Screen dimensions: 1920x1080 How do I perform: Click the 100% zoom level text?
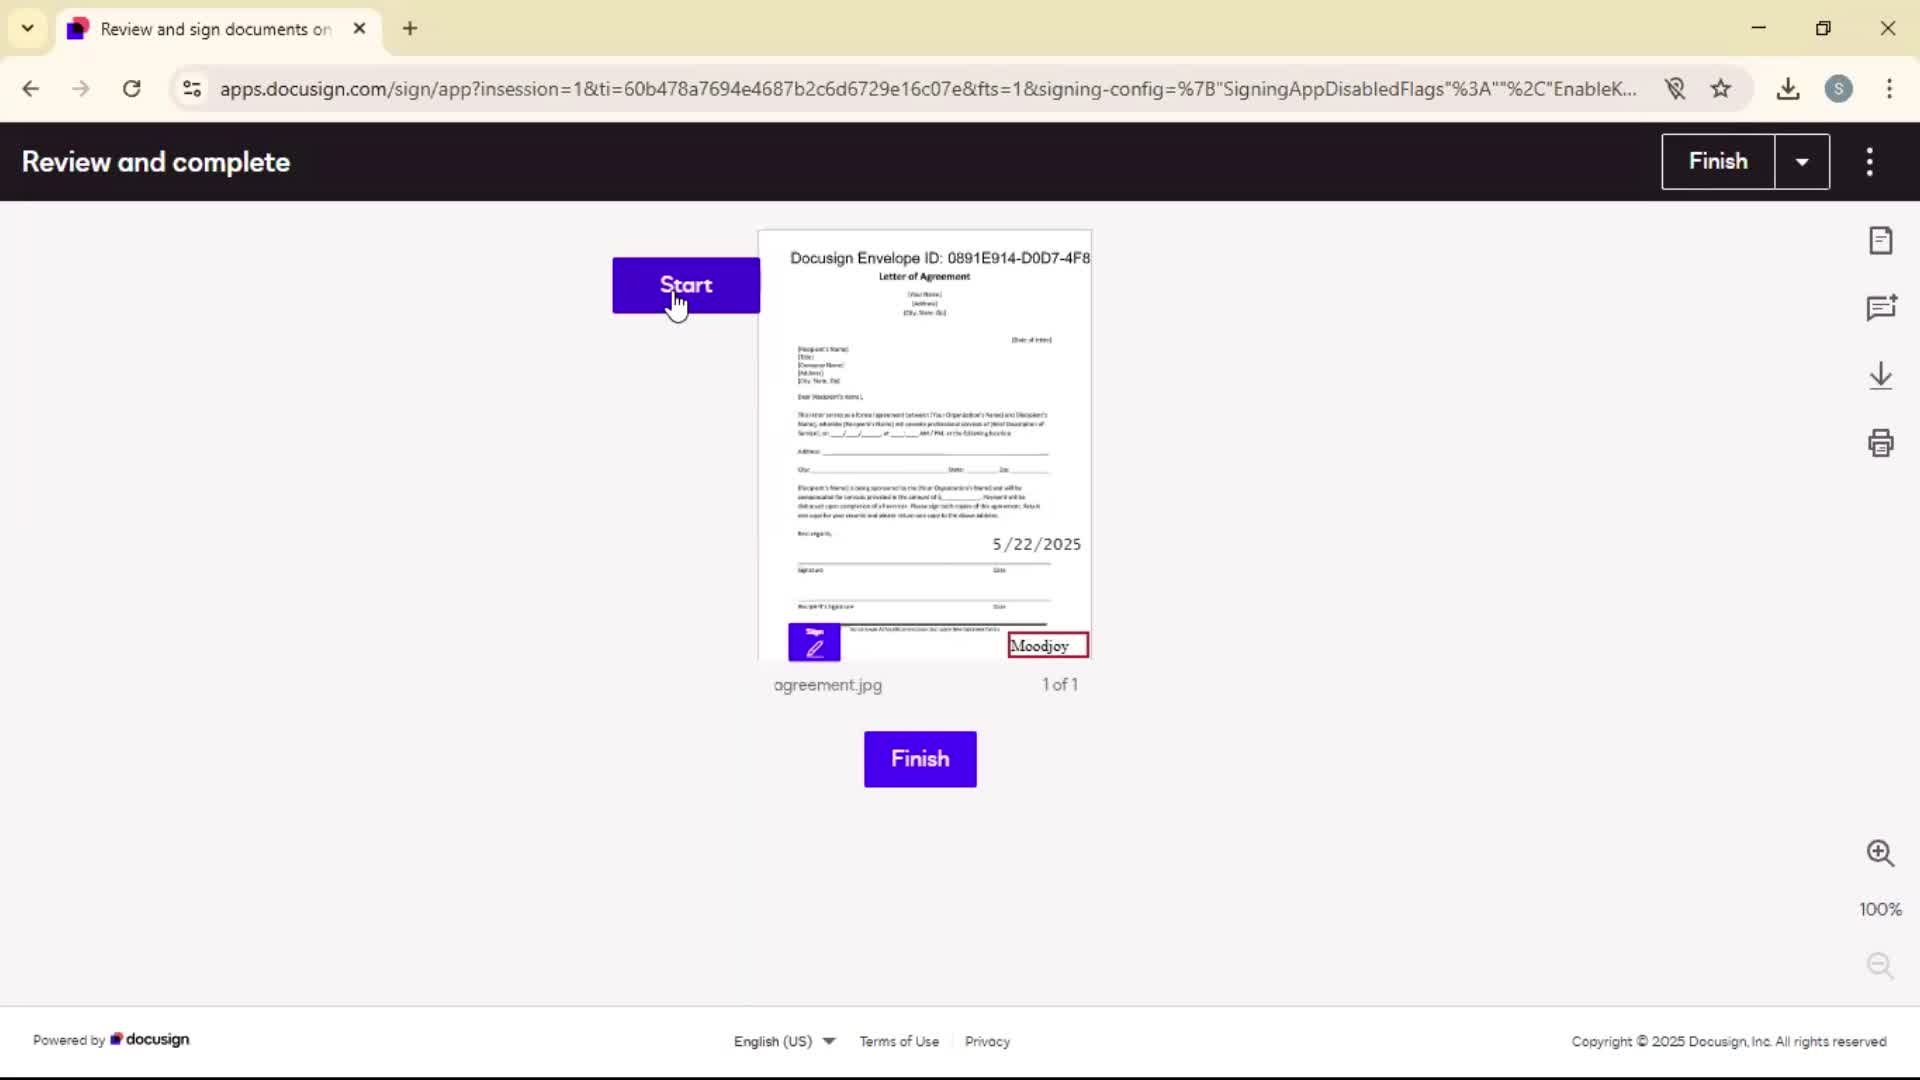click(x=1880, y=910)
